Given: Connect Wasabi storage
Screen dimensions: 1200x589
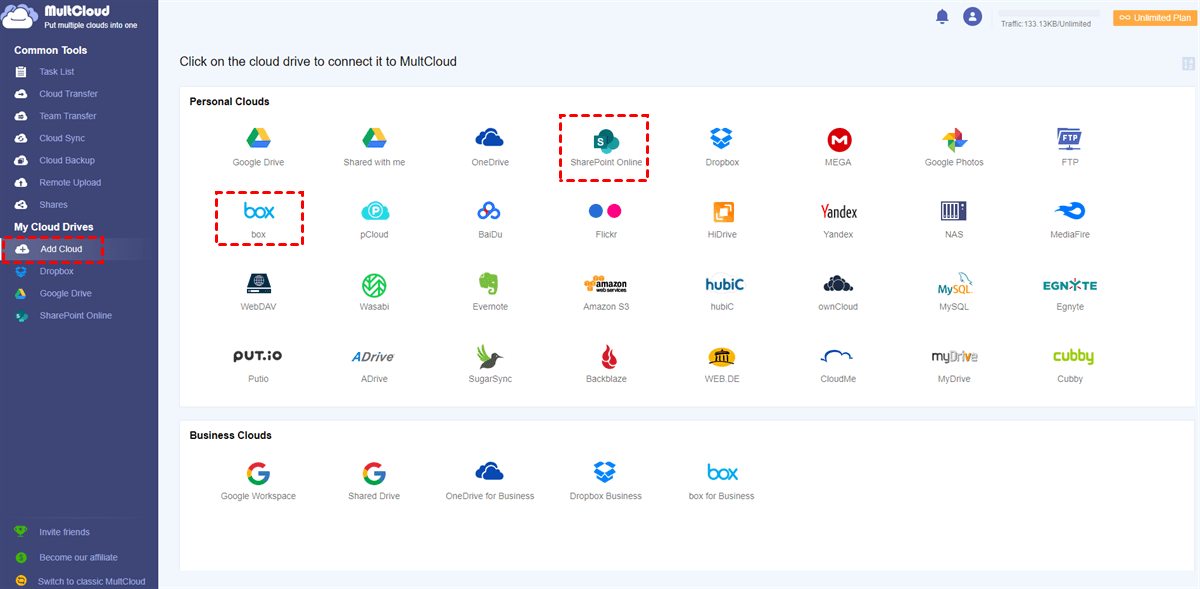Looking at the screenshot, I should pyautogui.click(x=374, y=291).
